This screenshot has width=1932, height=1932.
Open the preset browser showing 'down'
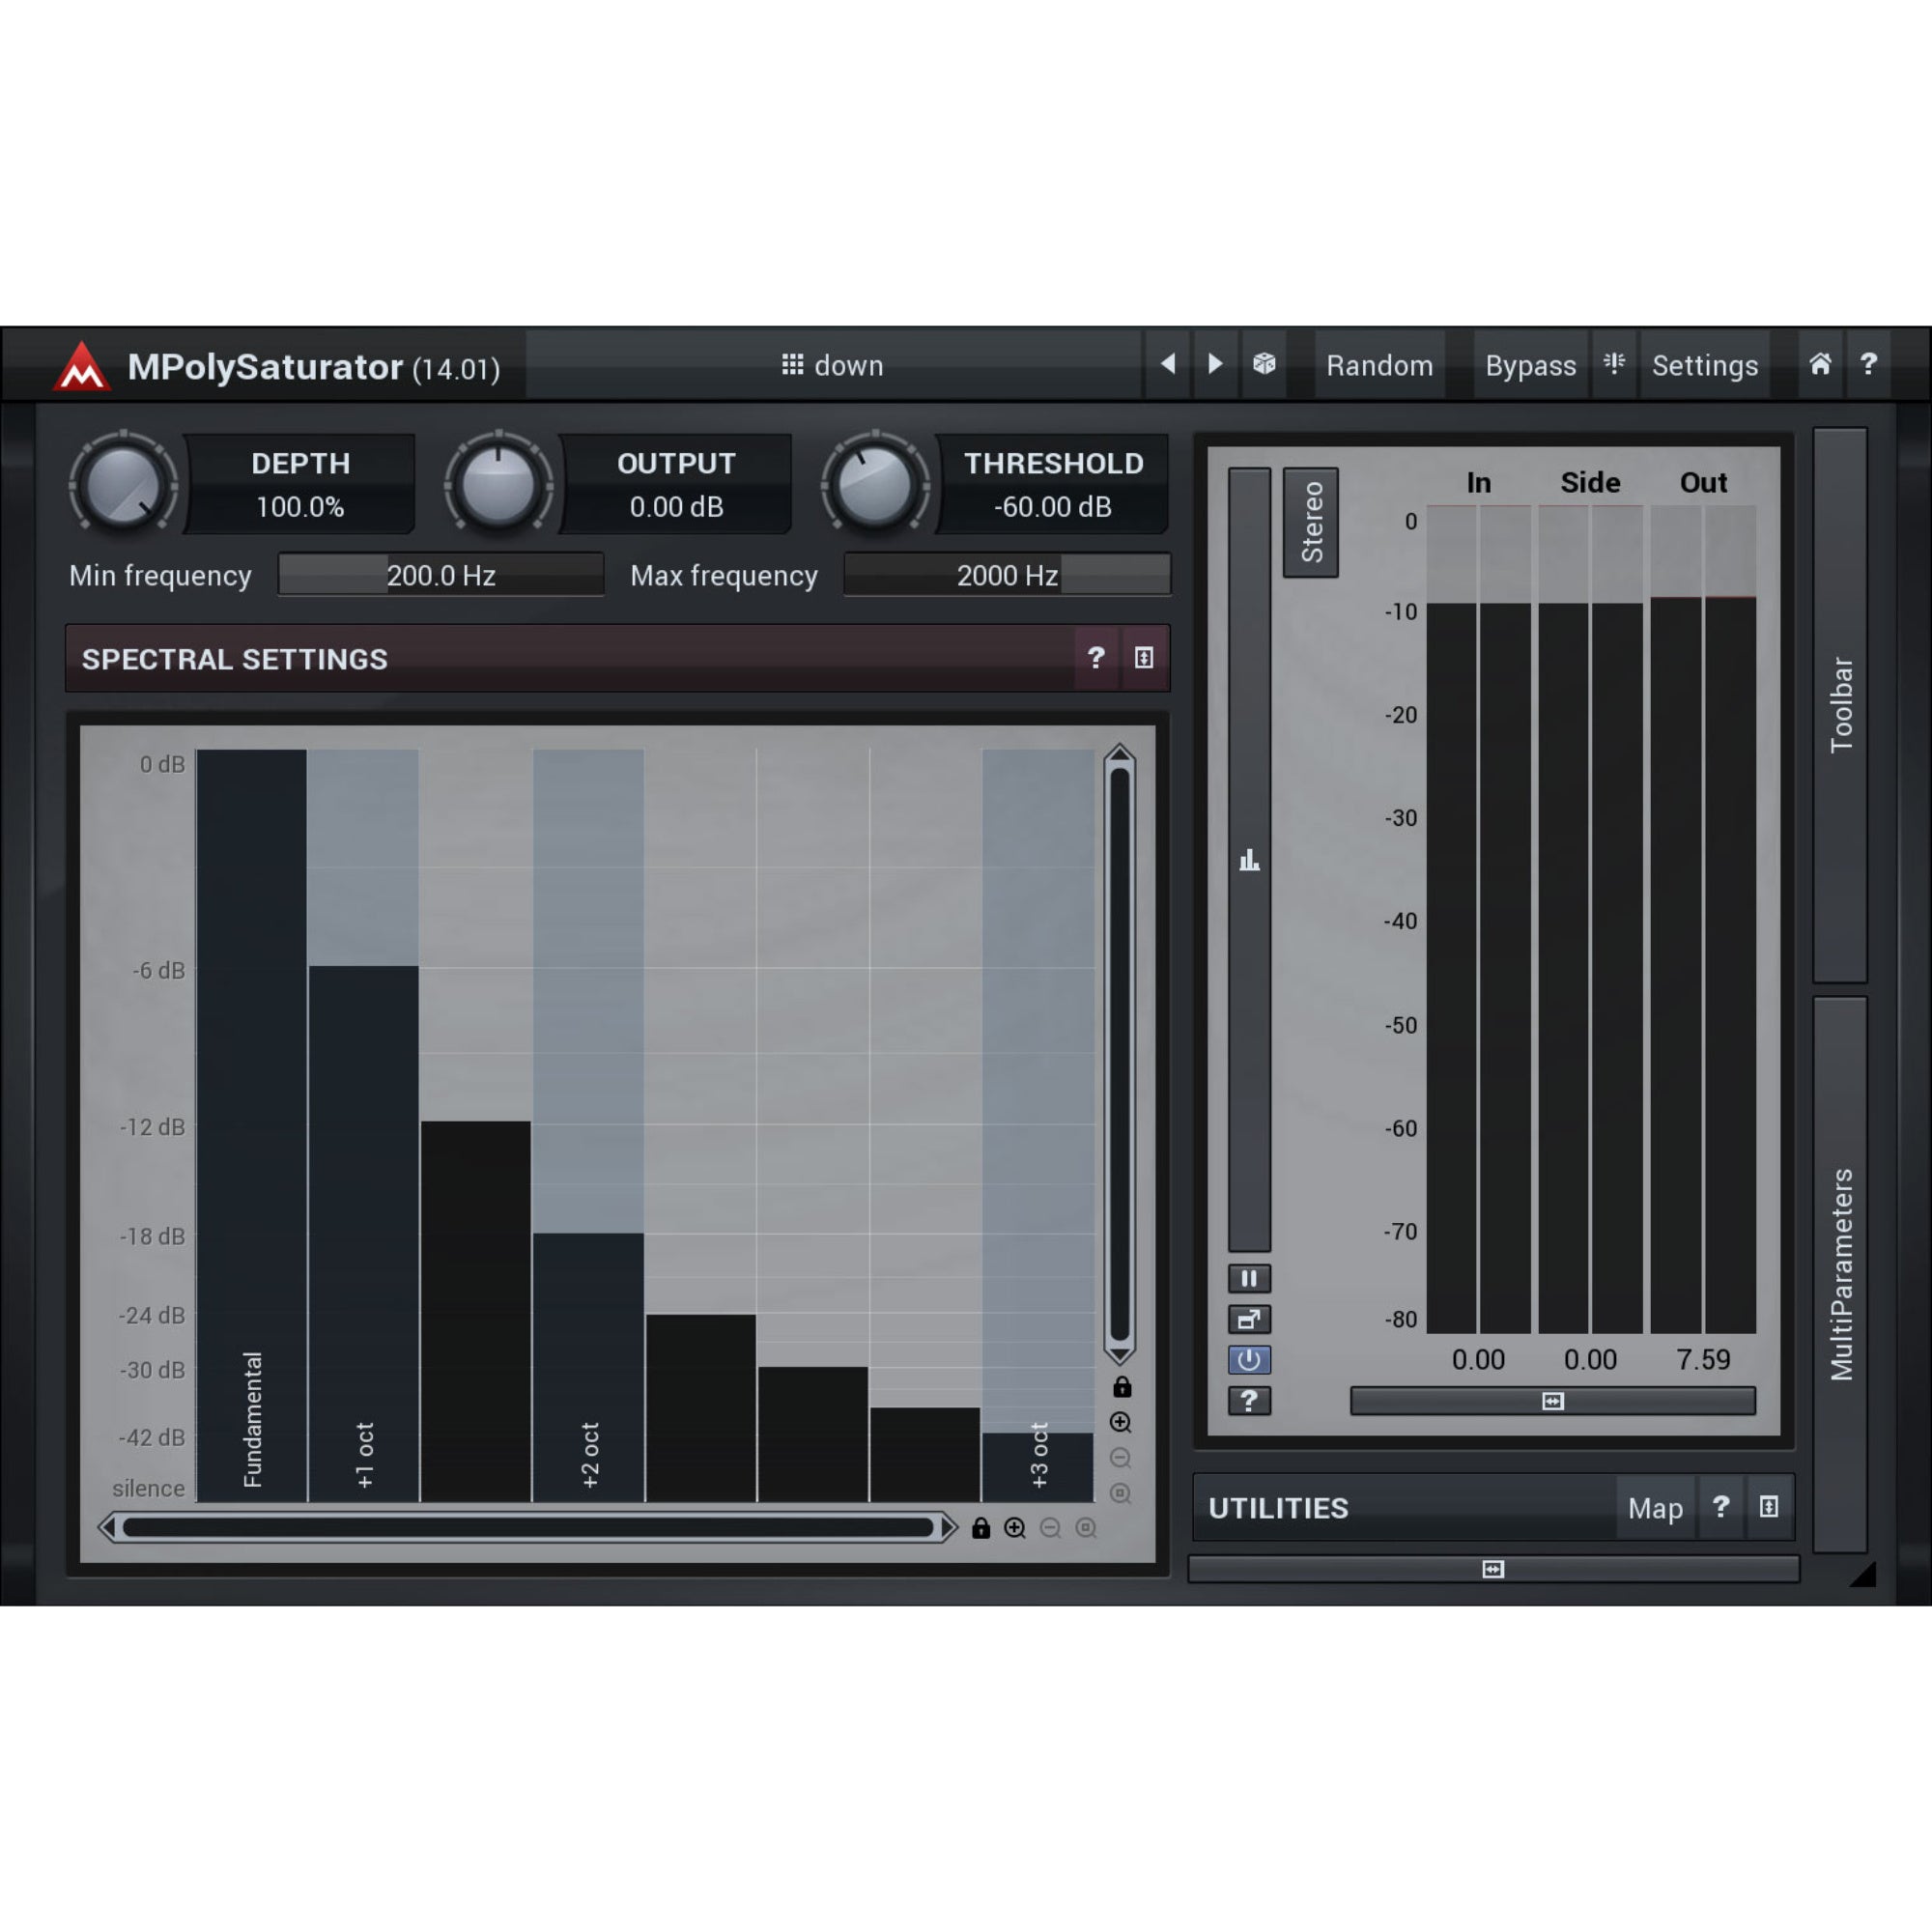click(x=833, y=365)
